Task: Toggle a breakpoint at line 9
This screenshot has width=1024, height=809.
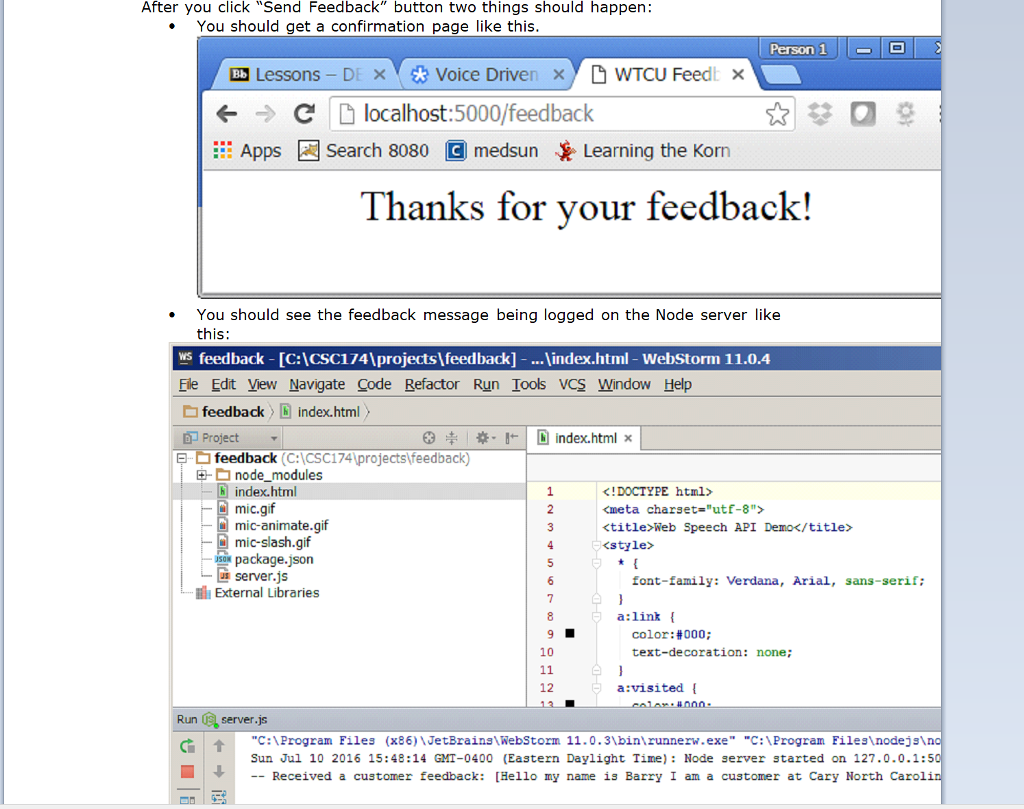Action: pyautogui.click(x=568, y=633)
